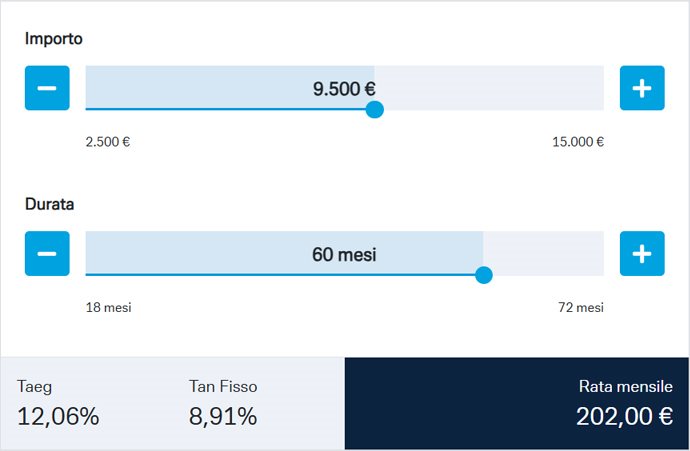690x451 pixels.
Task: Click the Tan Fisso 8,91% value
Action: pyautogui.click(x=223, y=416)
